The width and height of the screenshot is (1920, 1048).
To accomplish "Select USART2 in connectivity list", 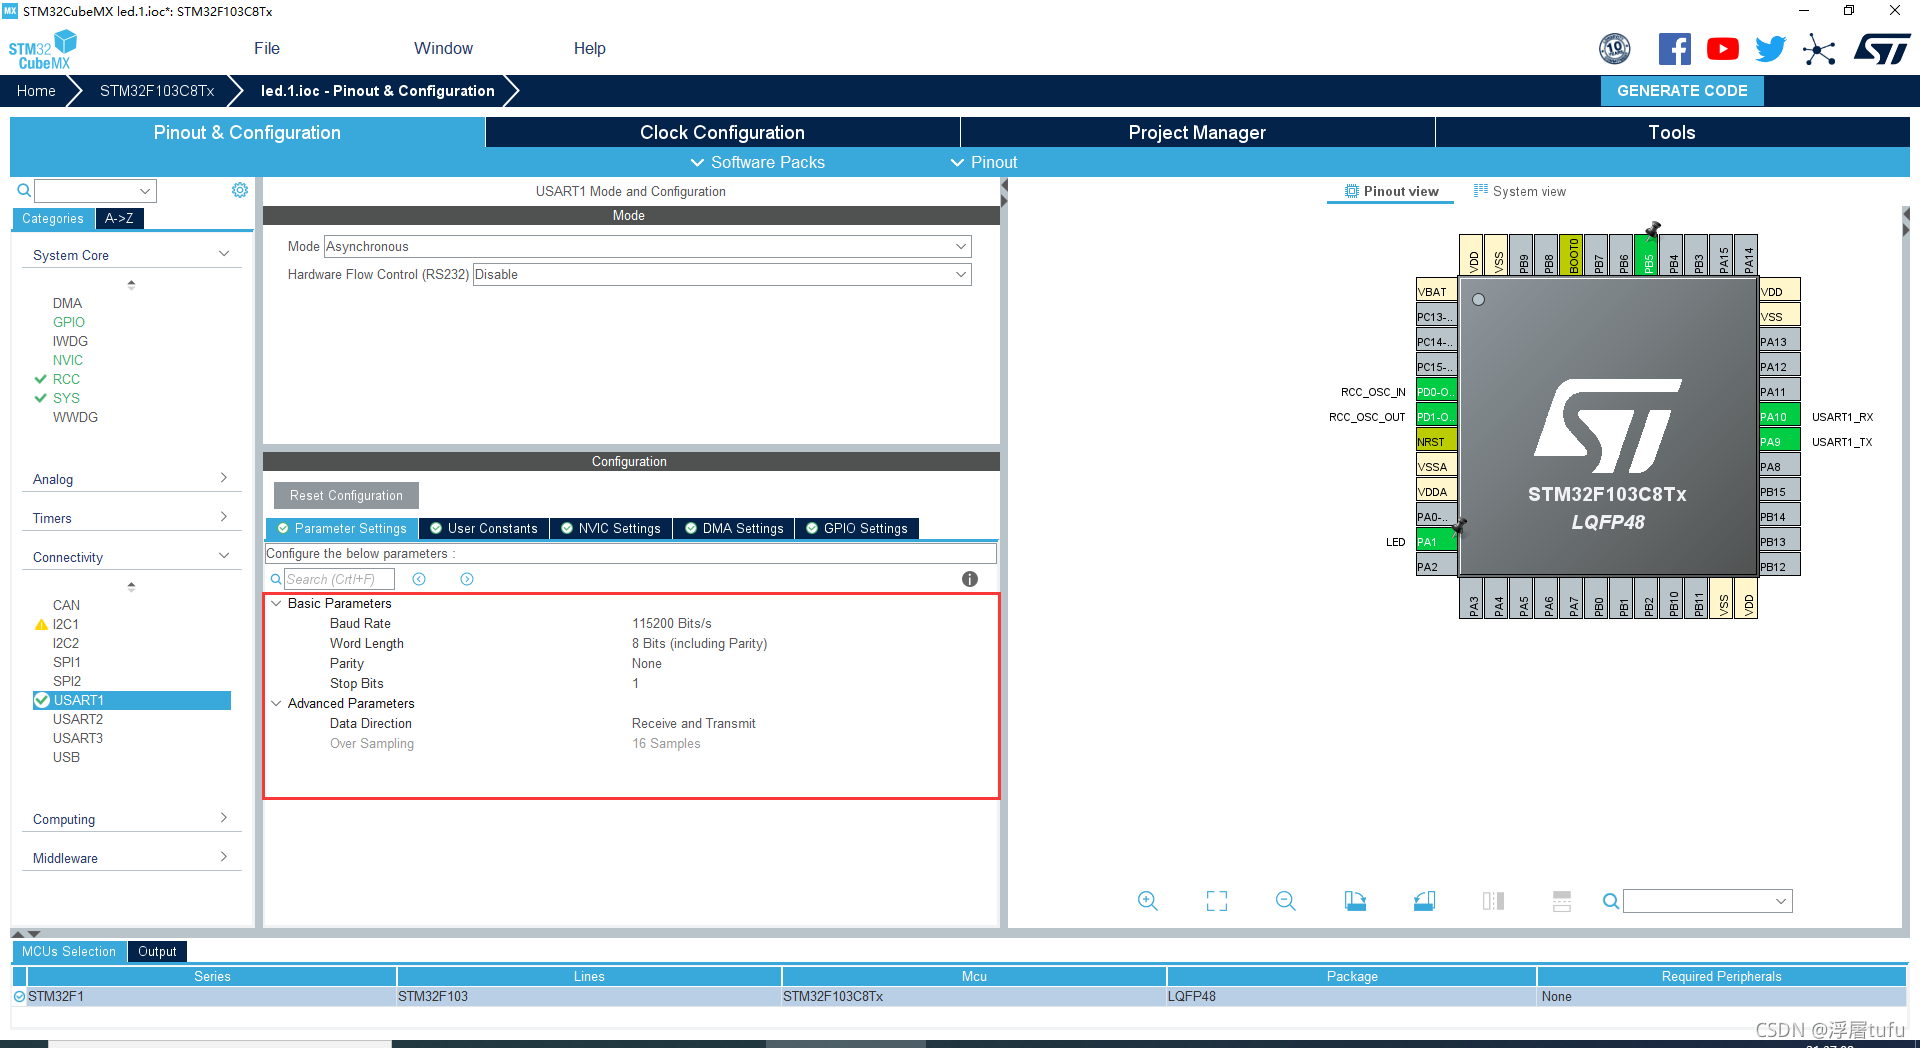I will click(x=78, y=719).
